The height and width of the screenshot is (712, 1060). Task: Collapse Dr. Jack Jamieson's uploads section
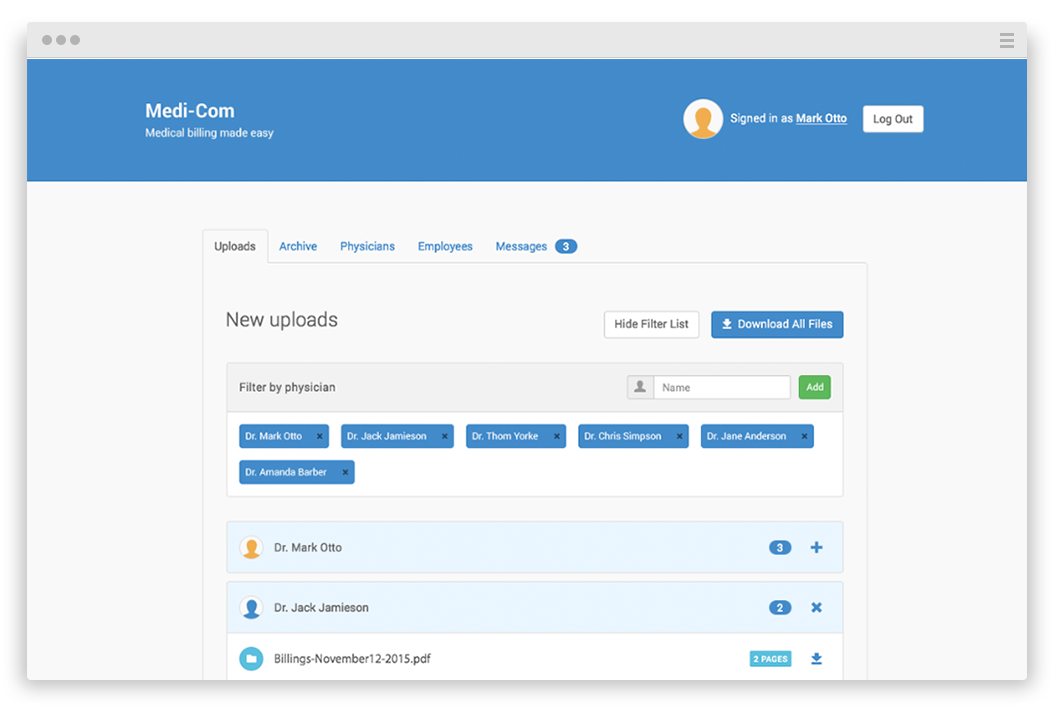click(816, 607)
